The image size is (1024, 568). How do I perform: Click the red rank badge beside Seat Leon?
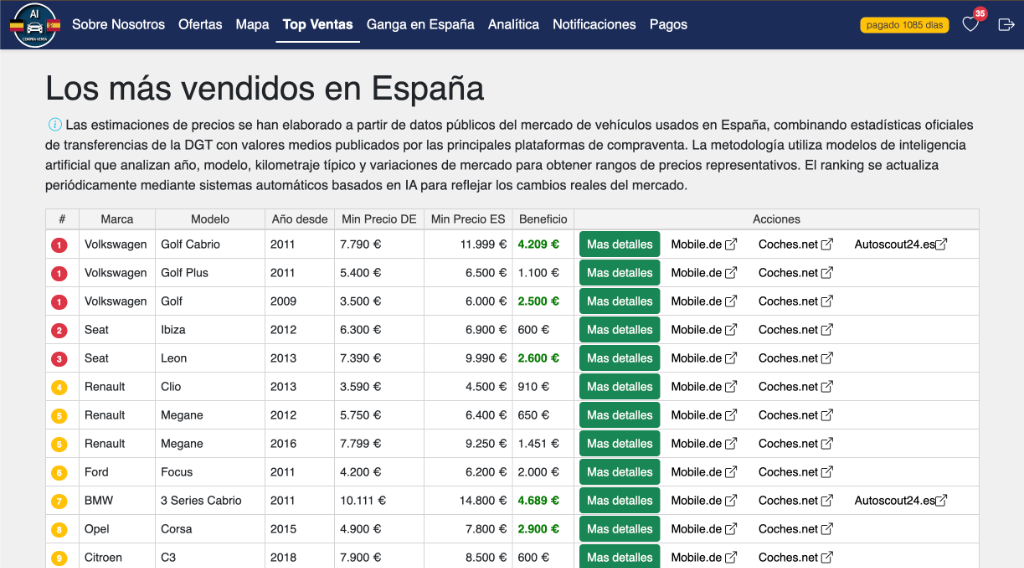[59, 358]
